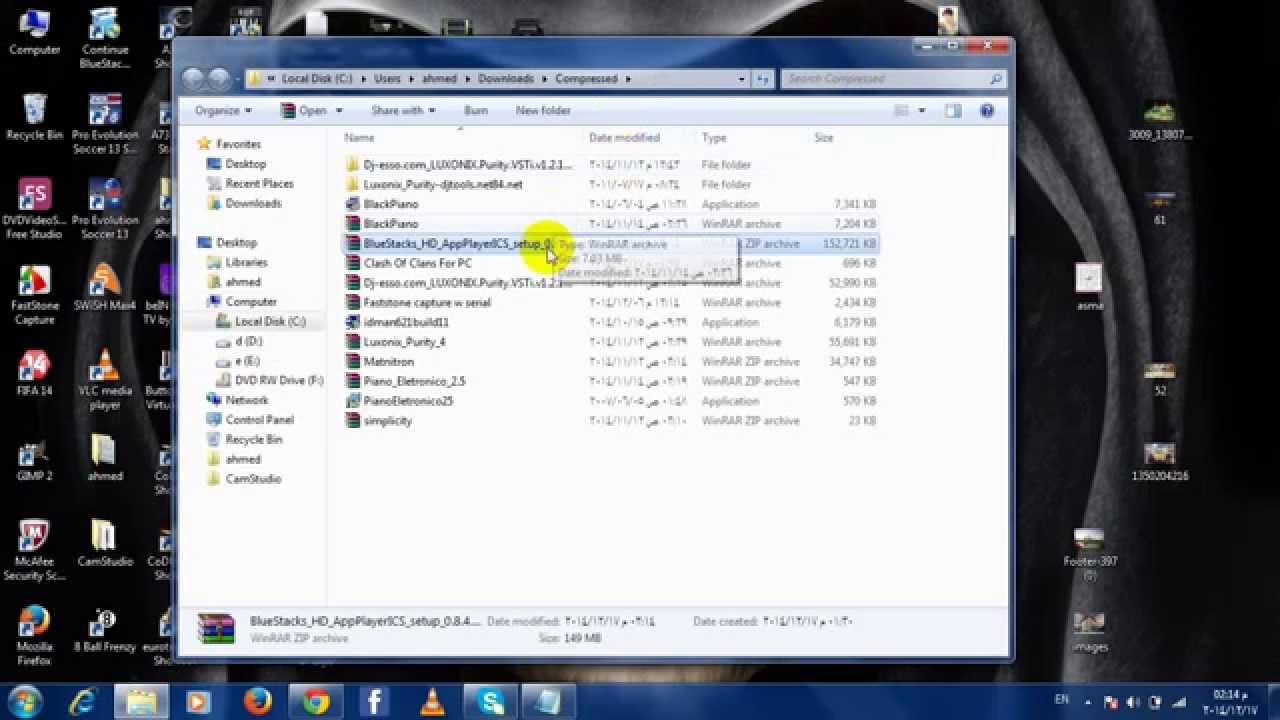
Task: Click Explorer's Forward navigation arrow
Action: (x=219, y=78)
